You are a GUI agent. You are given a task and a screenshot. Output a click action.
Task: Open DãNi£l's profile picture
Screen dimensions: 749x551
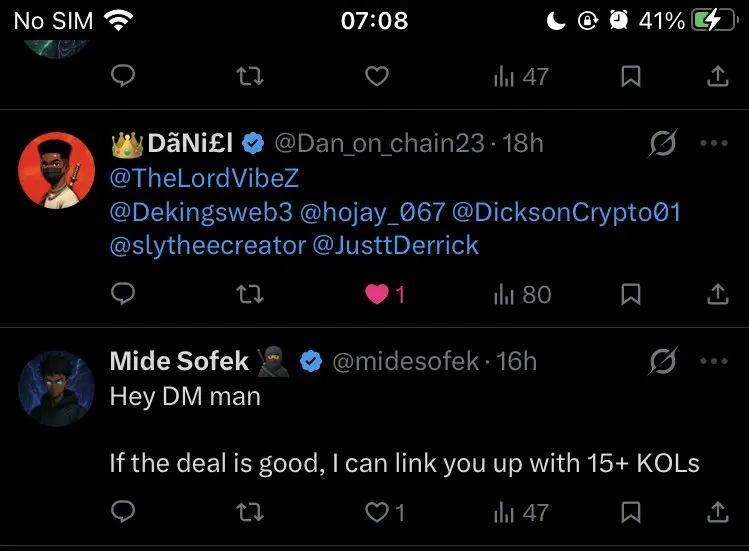(56, 171)
